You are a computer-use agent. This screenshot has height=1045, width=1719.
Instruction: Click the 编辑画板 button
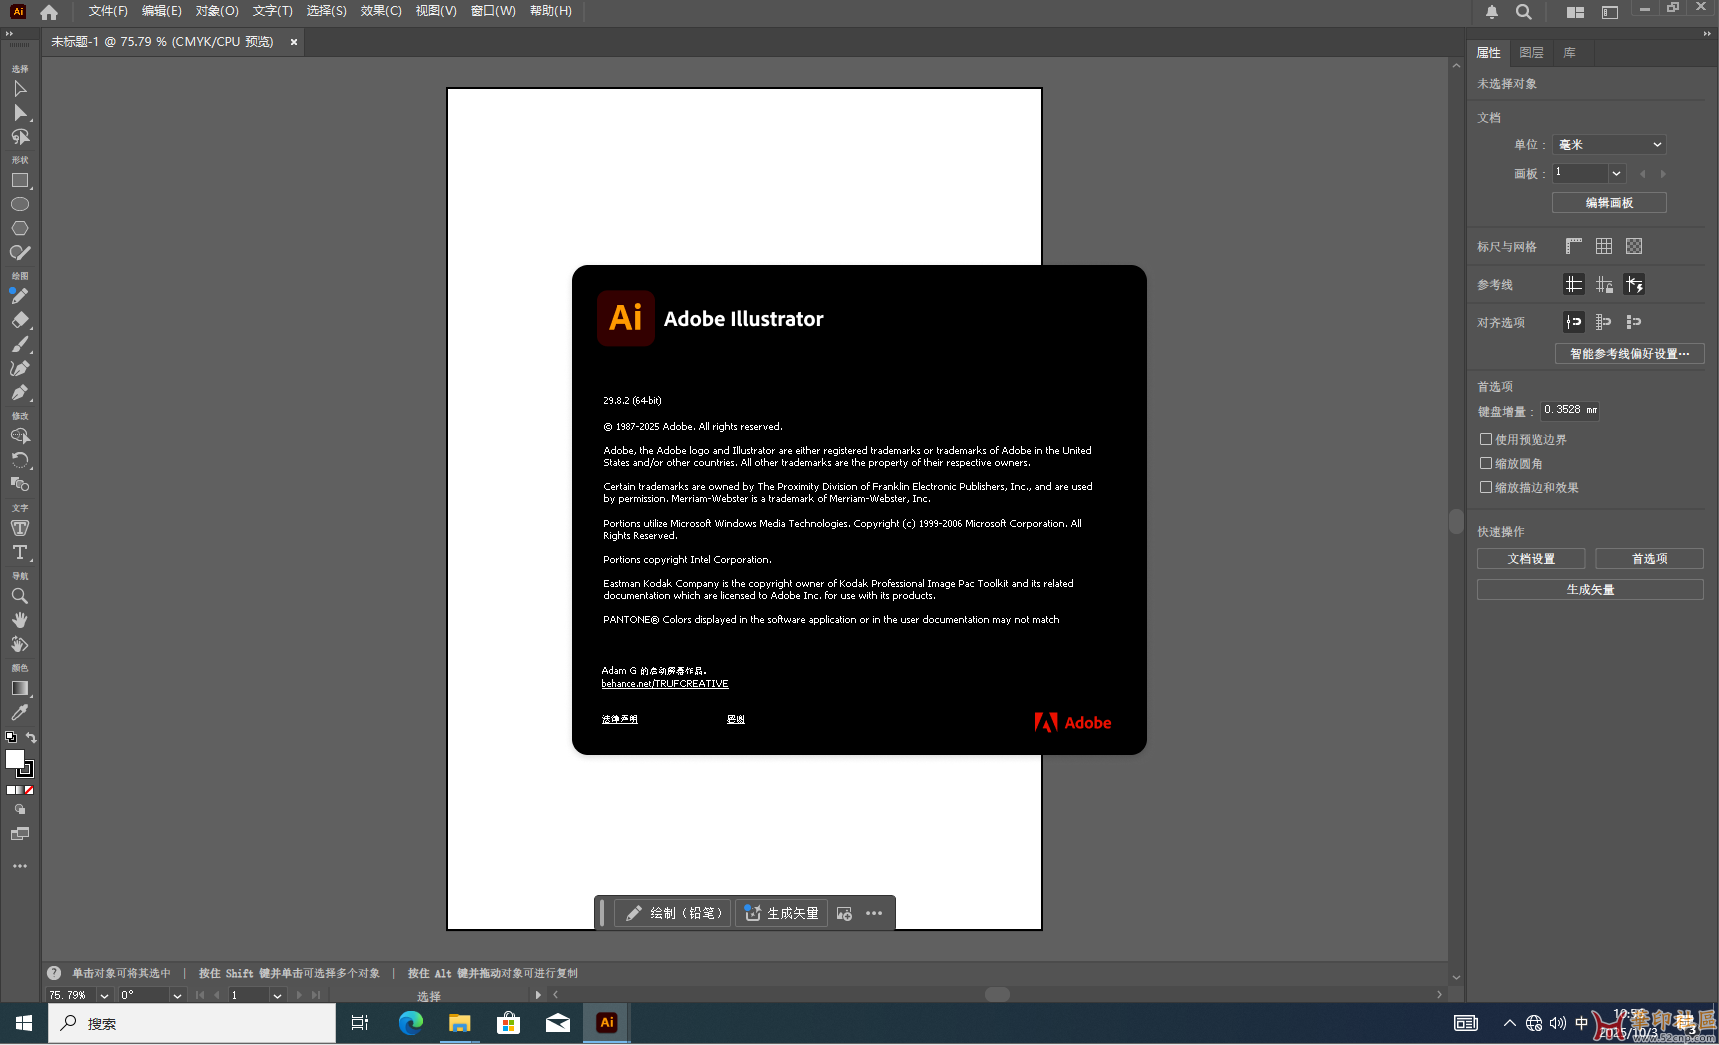click(1609, 203)
